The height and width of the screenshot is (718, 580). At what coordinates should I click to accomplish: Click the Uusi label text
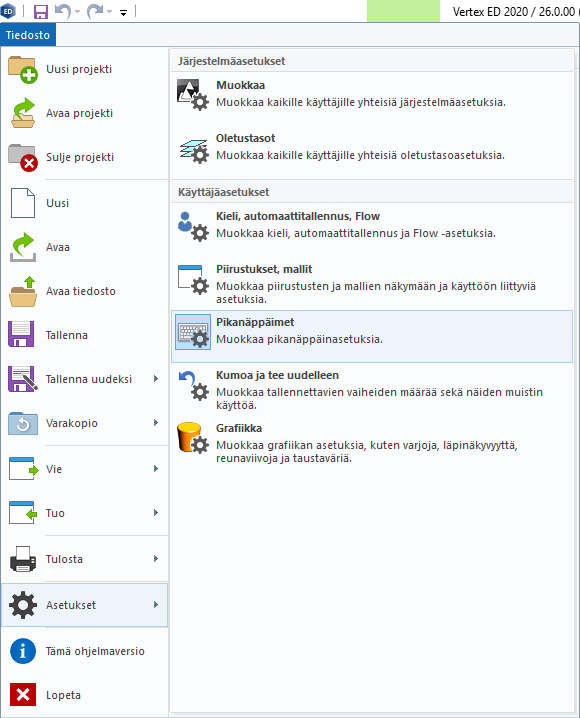point(57,203)
